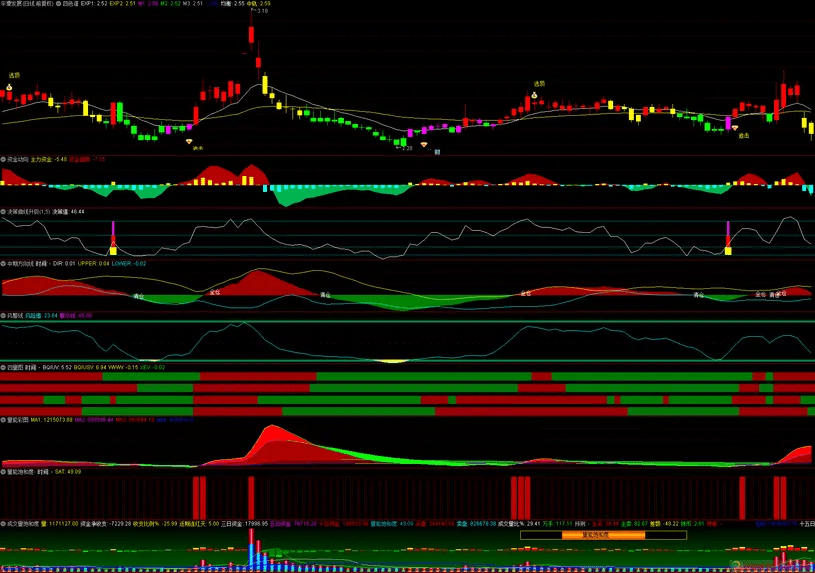The image size is (815, 573).
Task: Open the settings icon for 中期方向线
Action: (3, 264)
